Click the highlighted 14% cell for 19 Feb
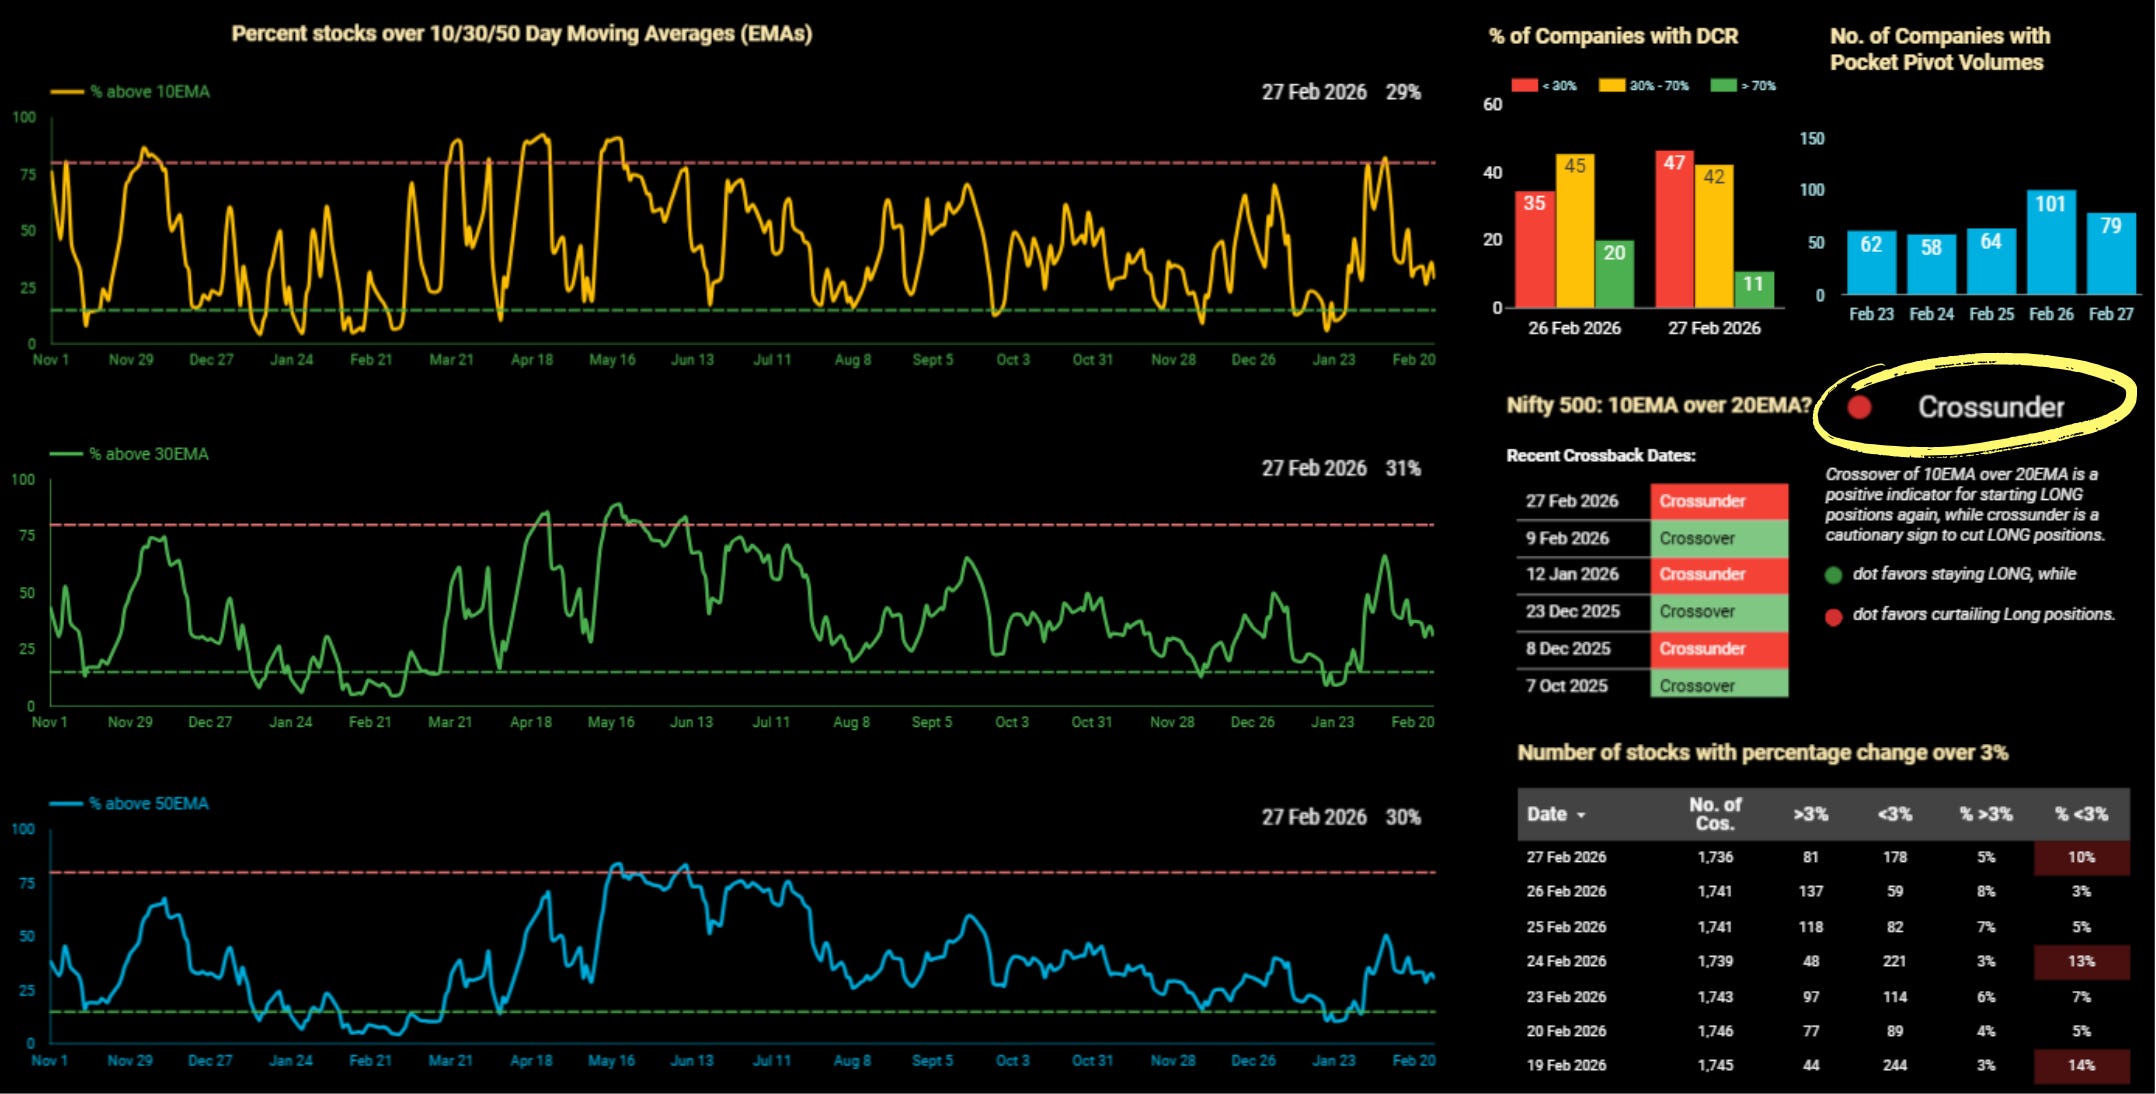 tap(2080, 1065)
